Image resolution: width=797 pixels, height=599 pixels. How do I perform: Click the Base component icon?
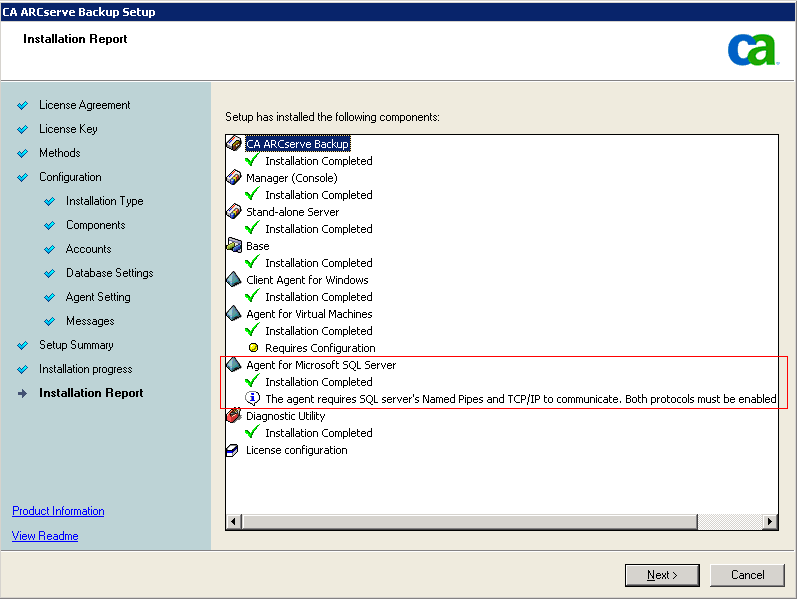pyautogui.click(x=234, y=246)
